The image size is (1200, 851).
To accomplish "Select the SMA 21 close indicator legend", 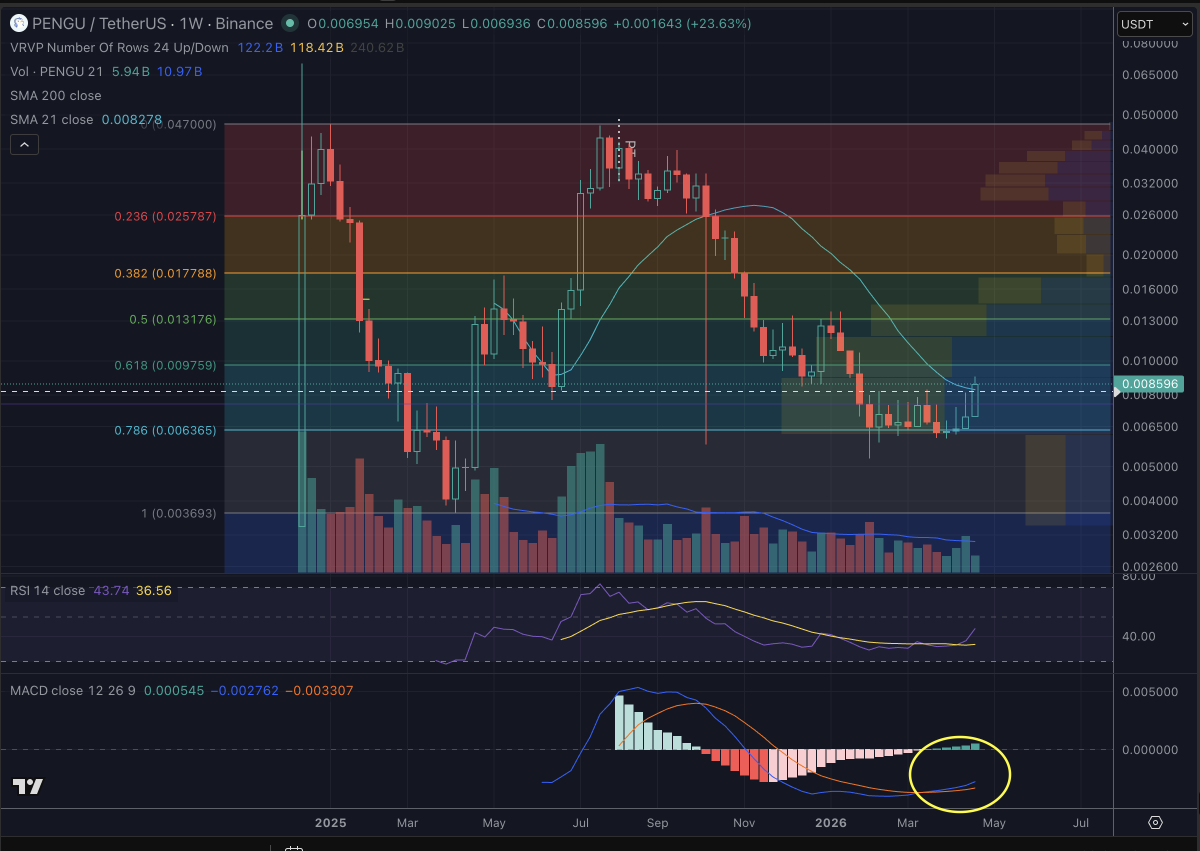I will (x=52, y=119).
